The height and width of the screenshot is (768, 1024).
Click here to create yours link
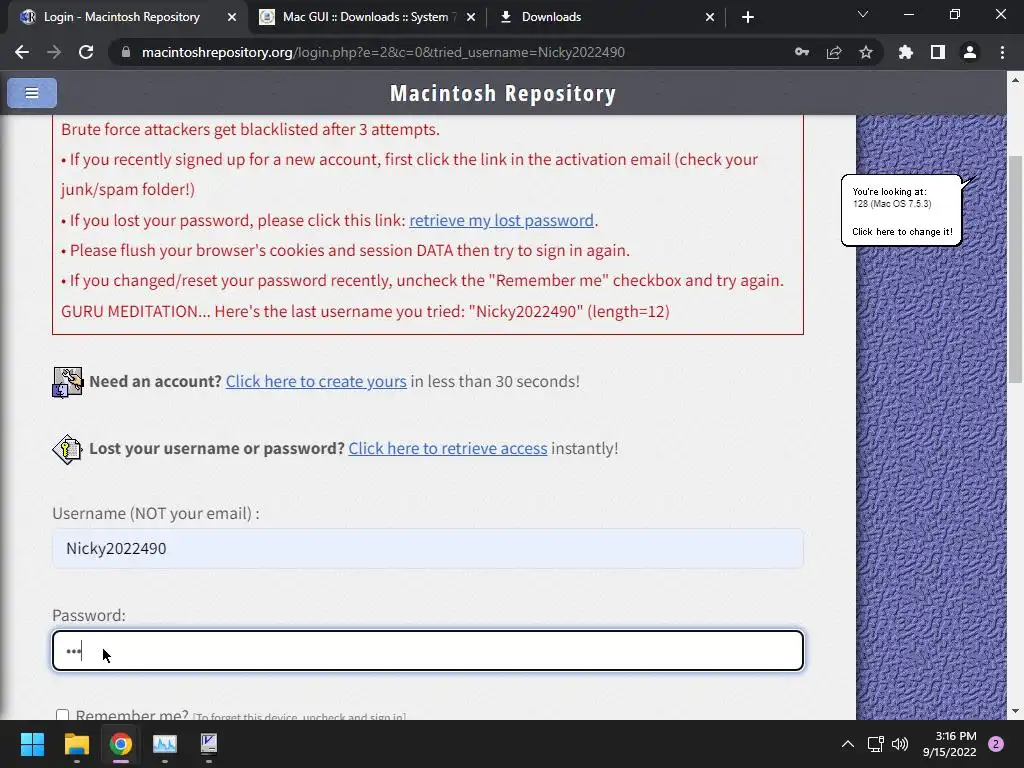316,381
